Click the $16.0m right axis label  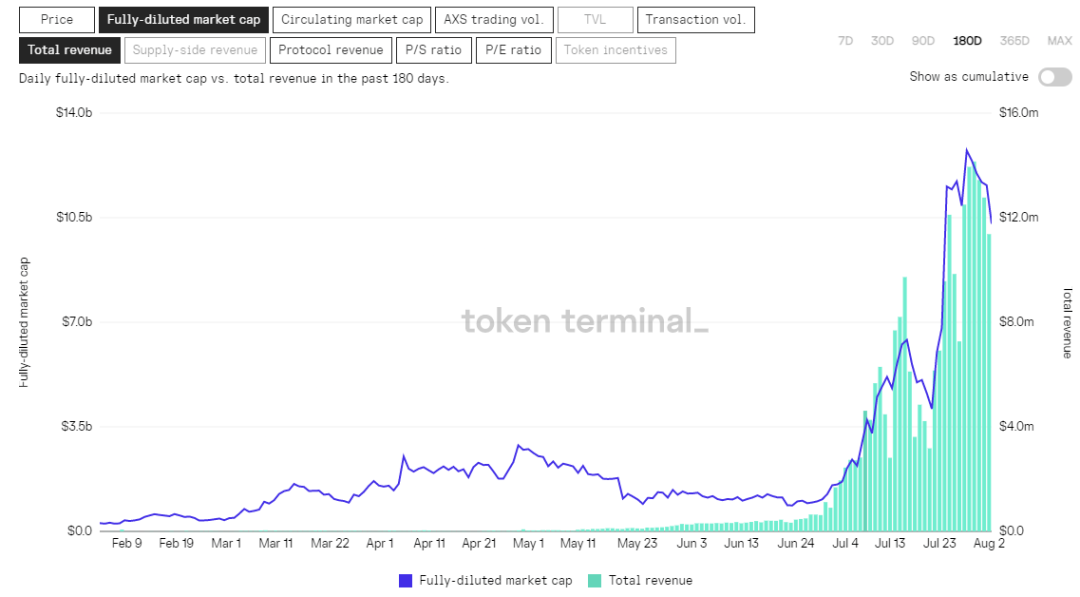(1019, 113)
